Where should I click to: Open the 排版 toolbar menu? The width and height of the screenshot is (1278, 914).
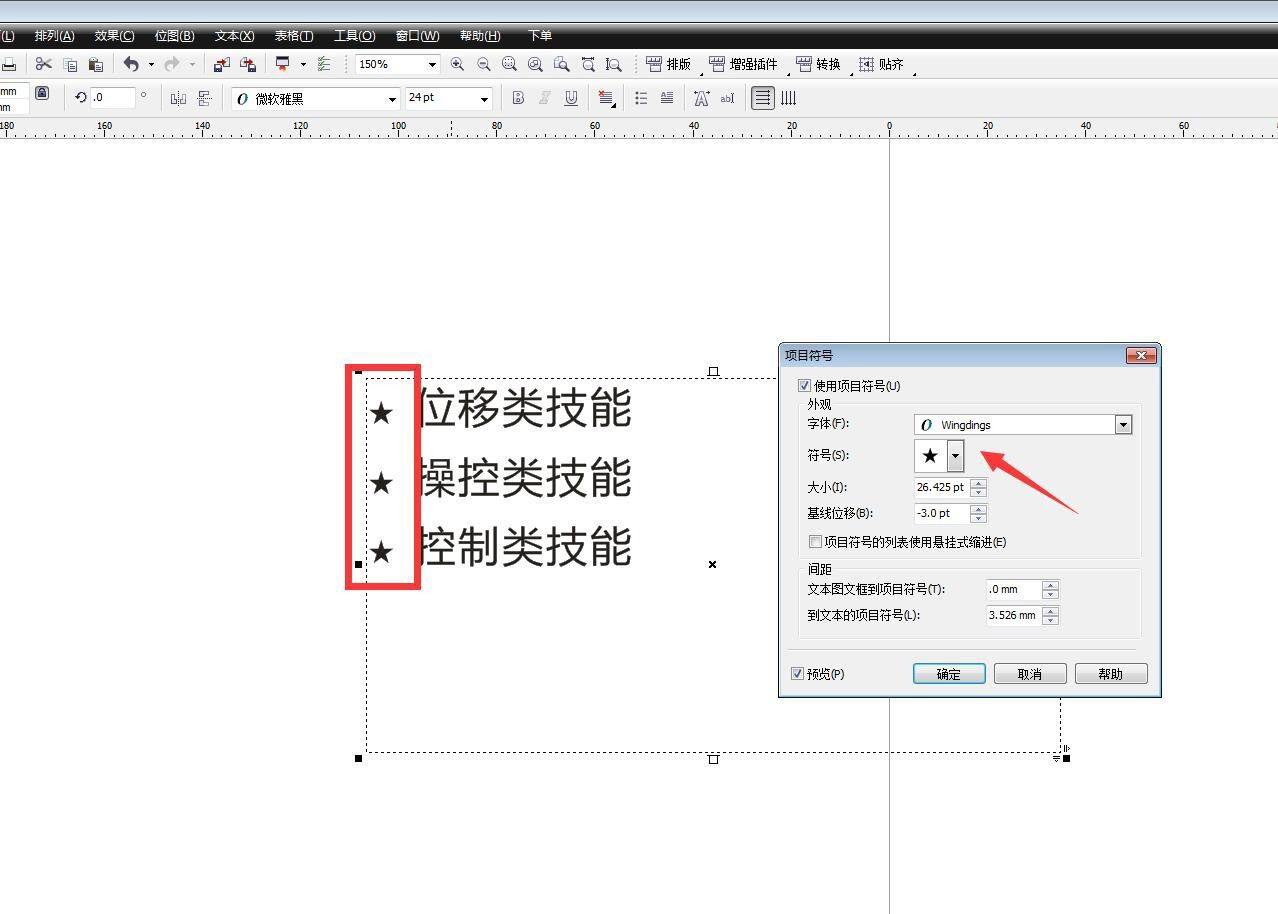point(670,64)
